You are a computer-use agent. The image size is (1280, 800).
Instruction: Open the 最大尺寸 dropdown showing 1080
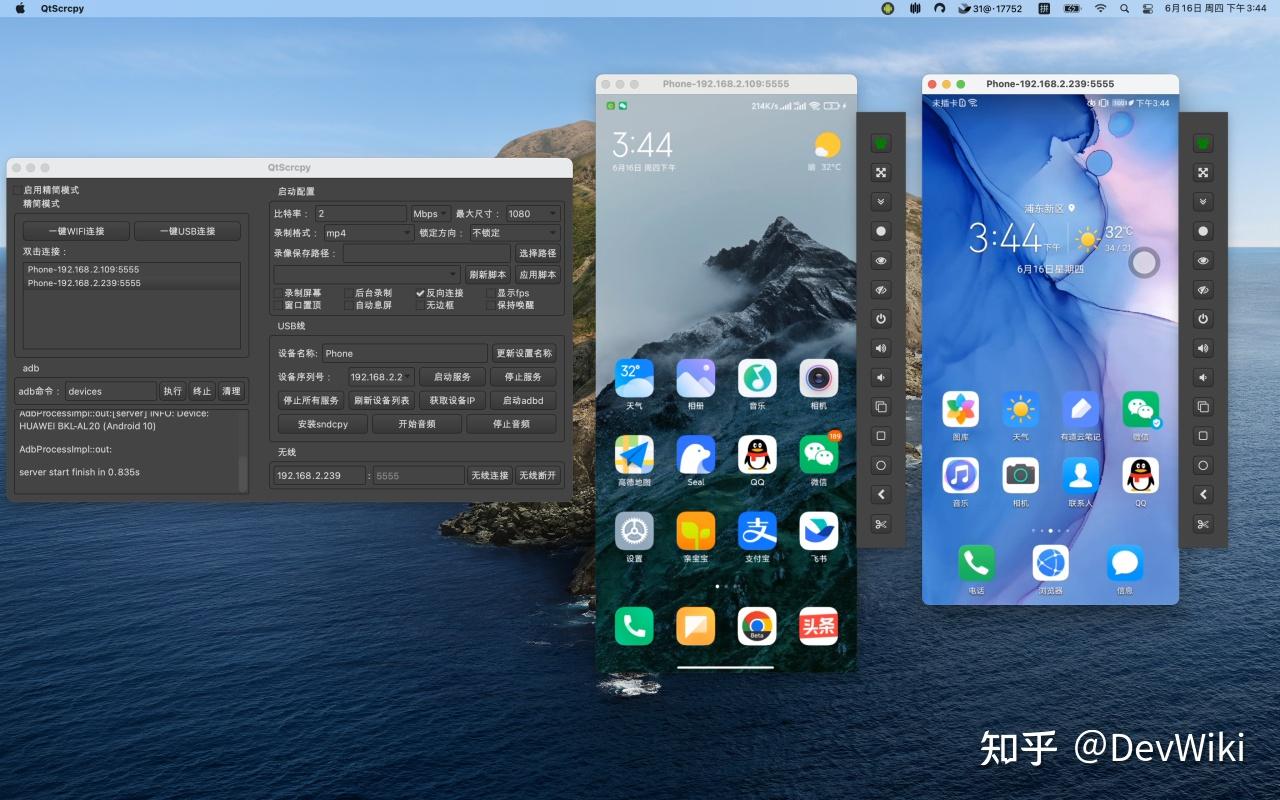coord(531,213)
